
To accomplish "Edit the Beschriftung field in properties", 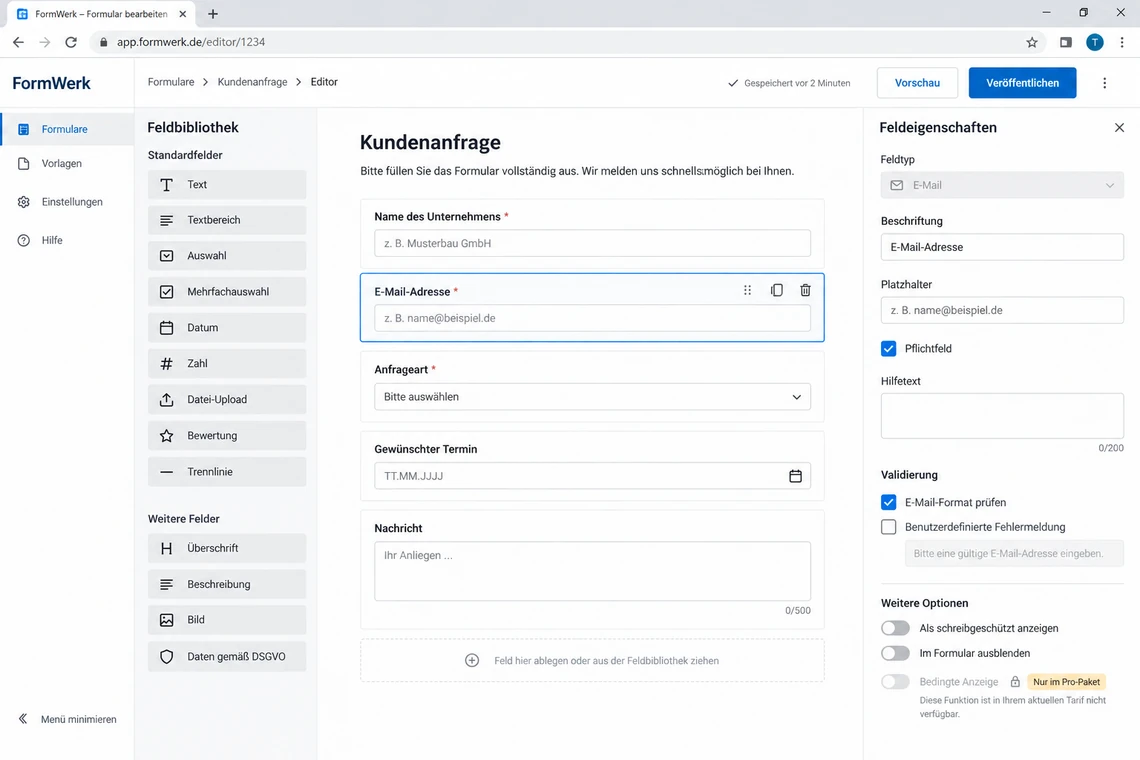I will click(1002, 247).
